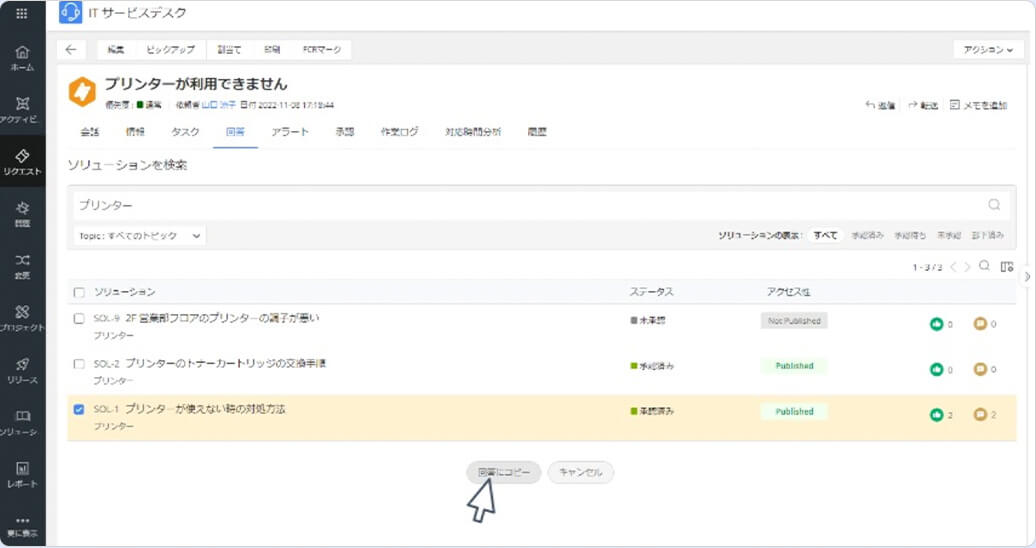This screenshot has height=548, width=1036.
Task: Open レポート module in sidebar
Action: pos(22,474)
